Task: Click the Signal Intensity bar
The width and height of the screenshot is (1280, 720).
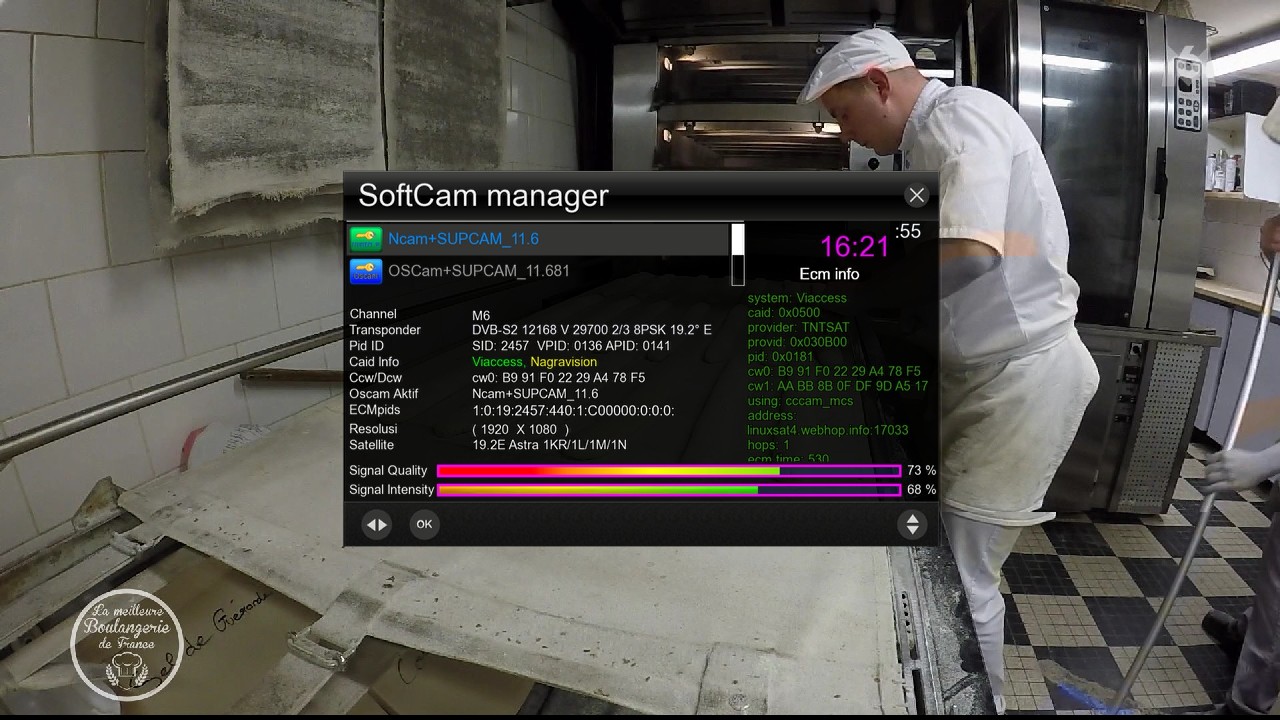Action: [669, 490]
